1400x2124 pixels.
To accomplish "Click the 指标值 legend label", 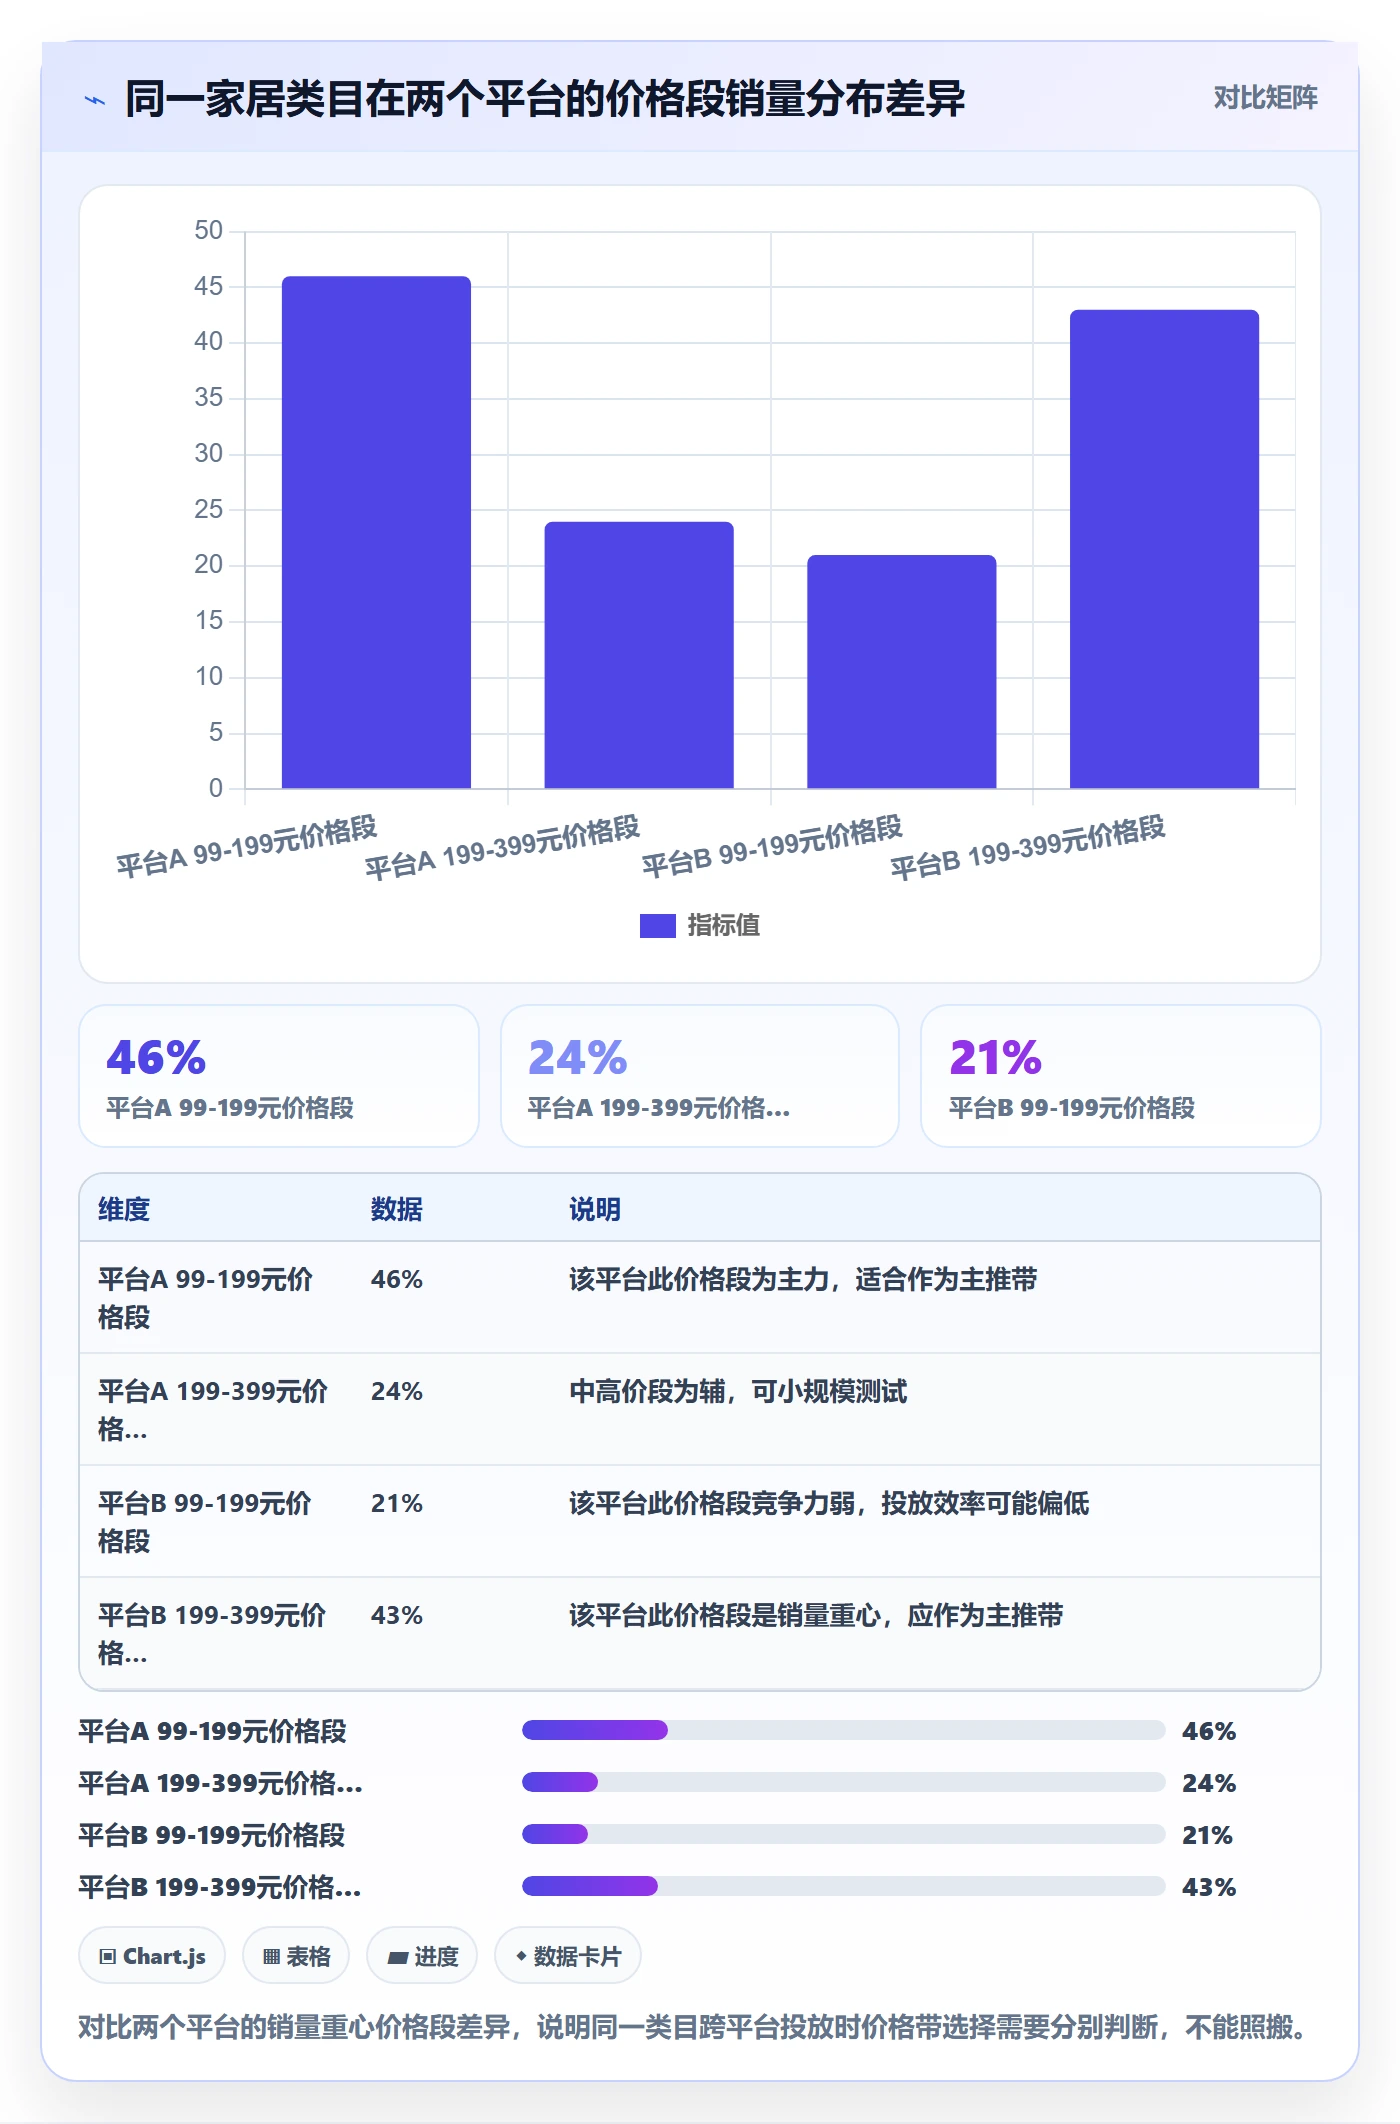I will [x=723, y=926].
